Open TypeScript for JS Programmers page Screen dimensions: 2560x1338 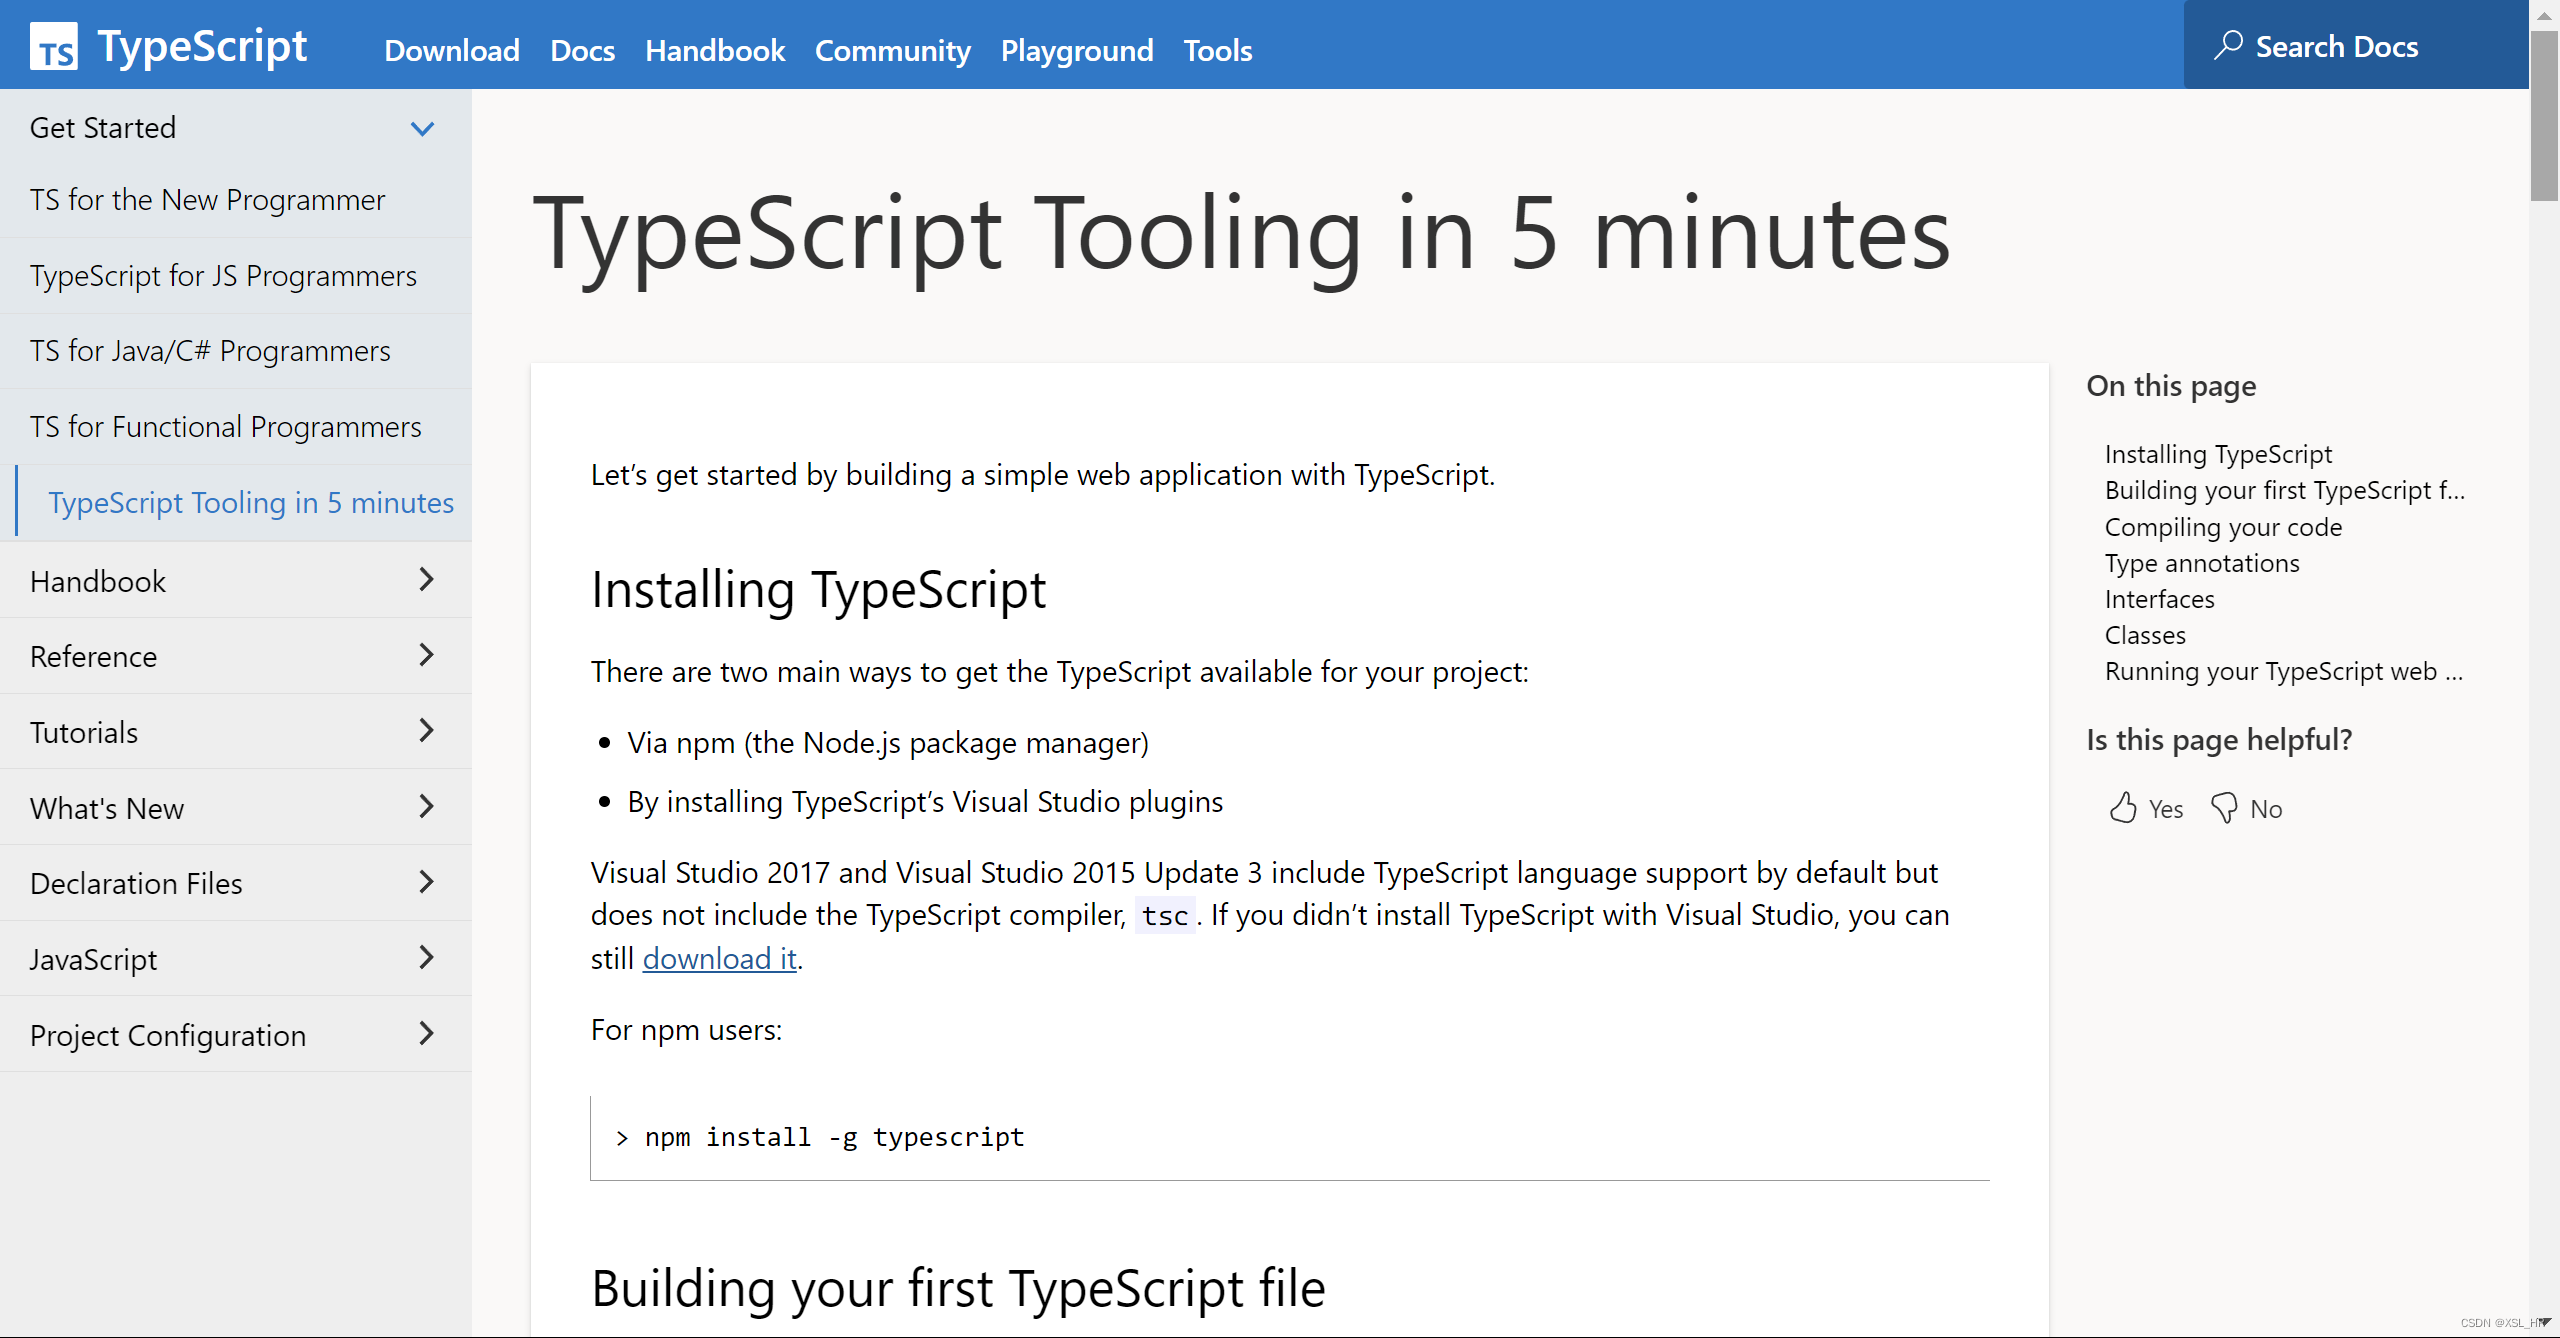click(223, 276)
